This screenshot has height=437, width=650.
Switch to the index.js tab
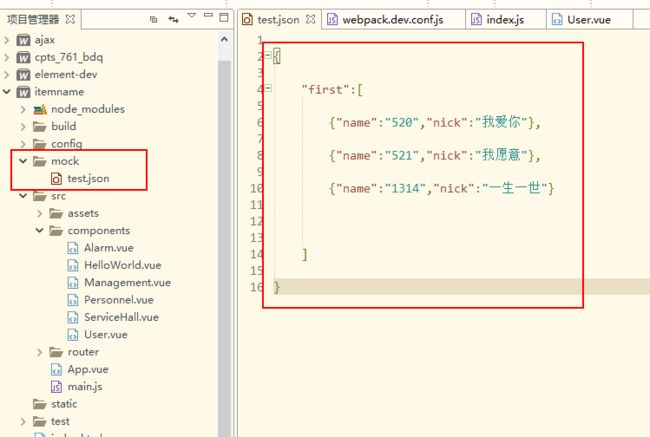(x=505, y=19)
